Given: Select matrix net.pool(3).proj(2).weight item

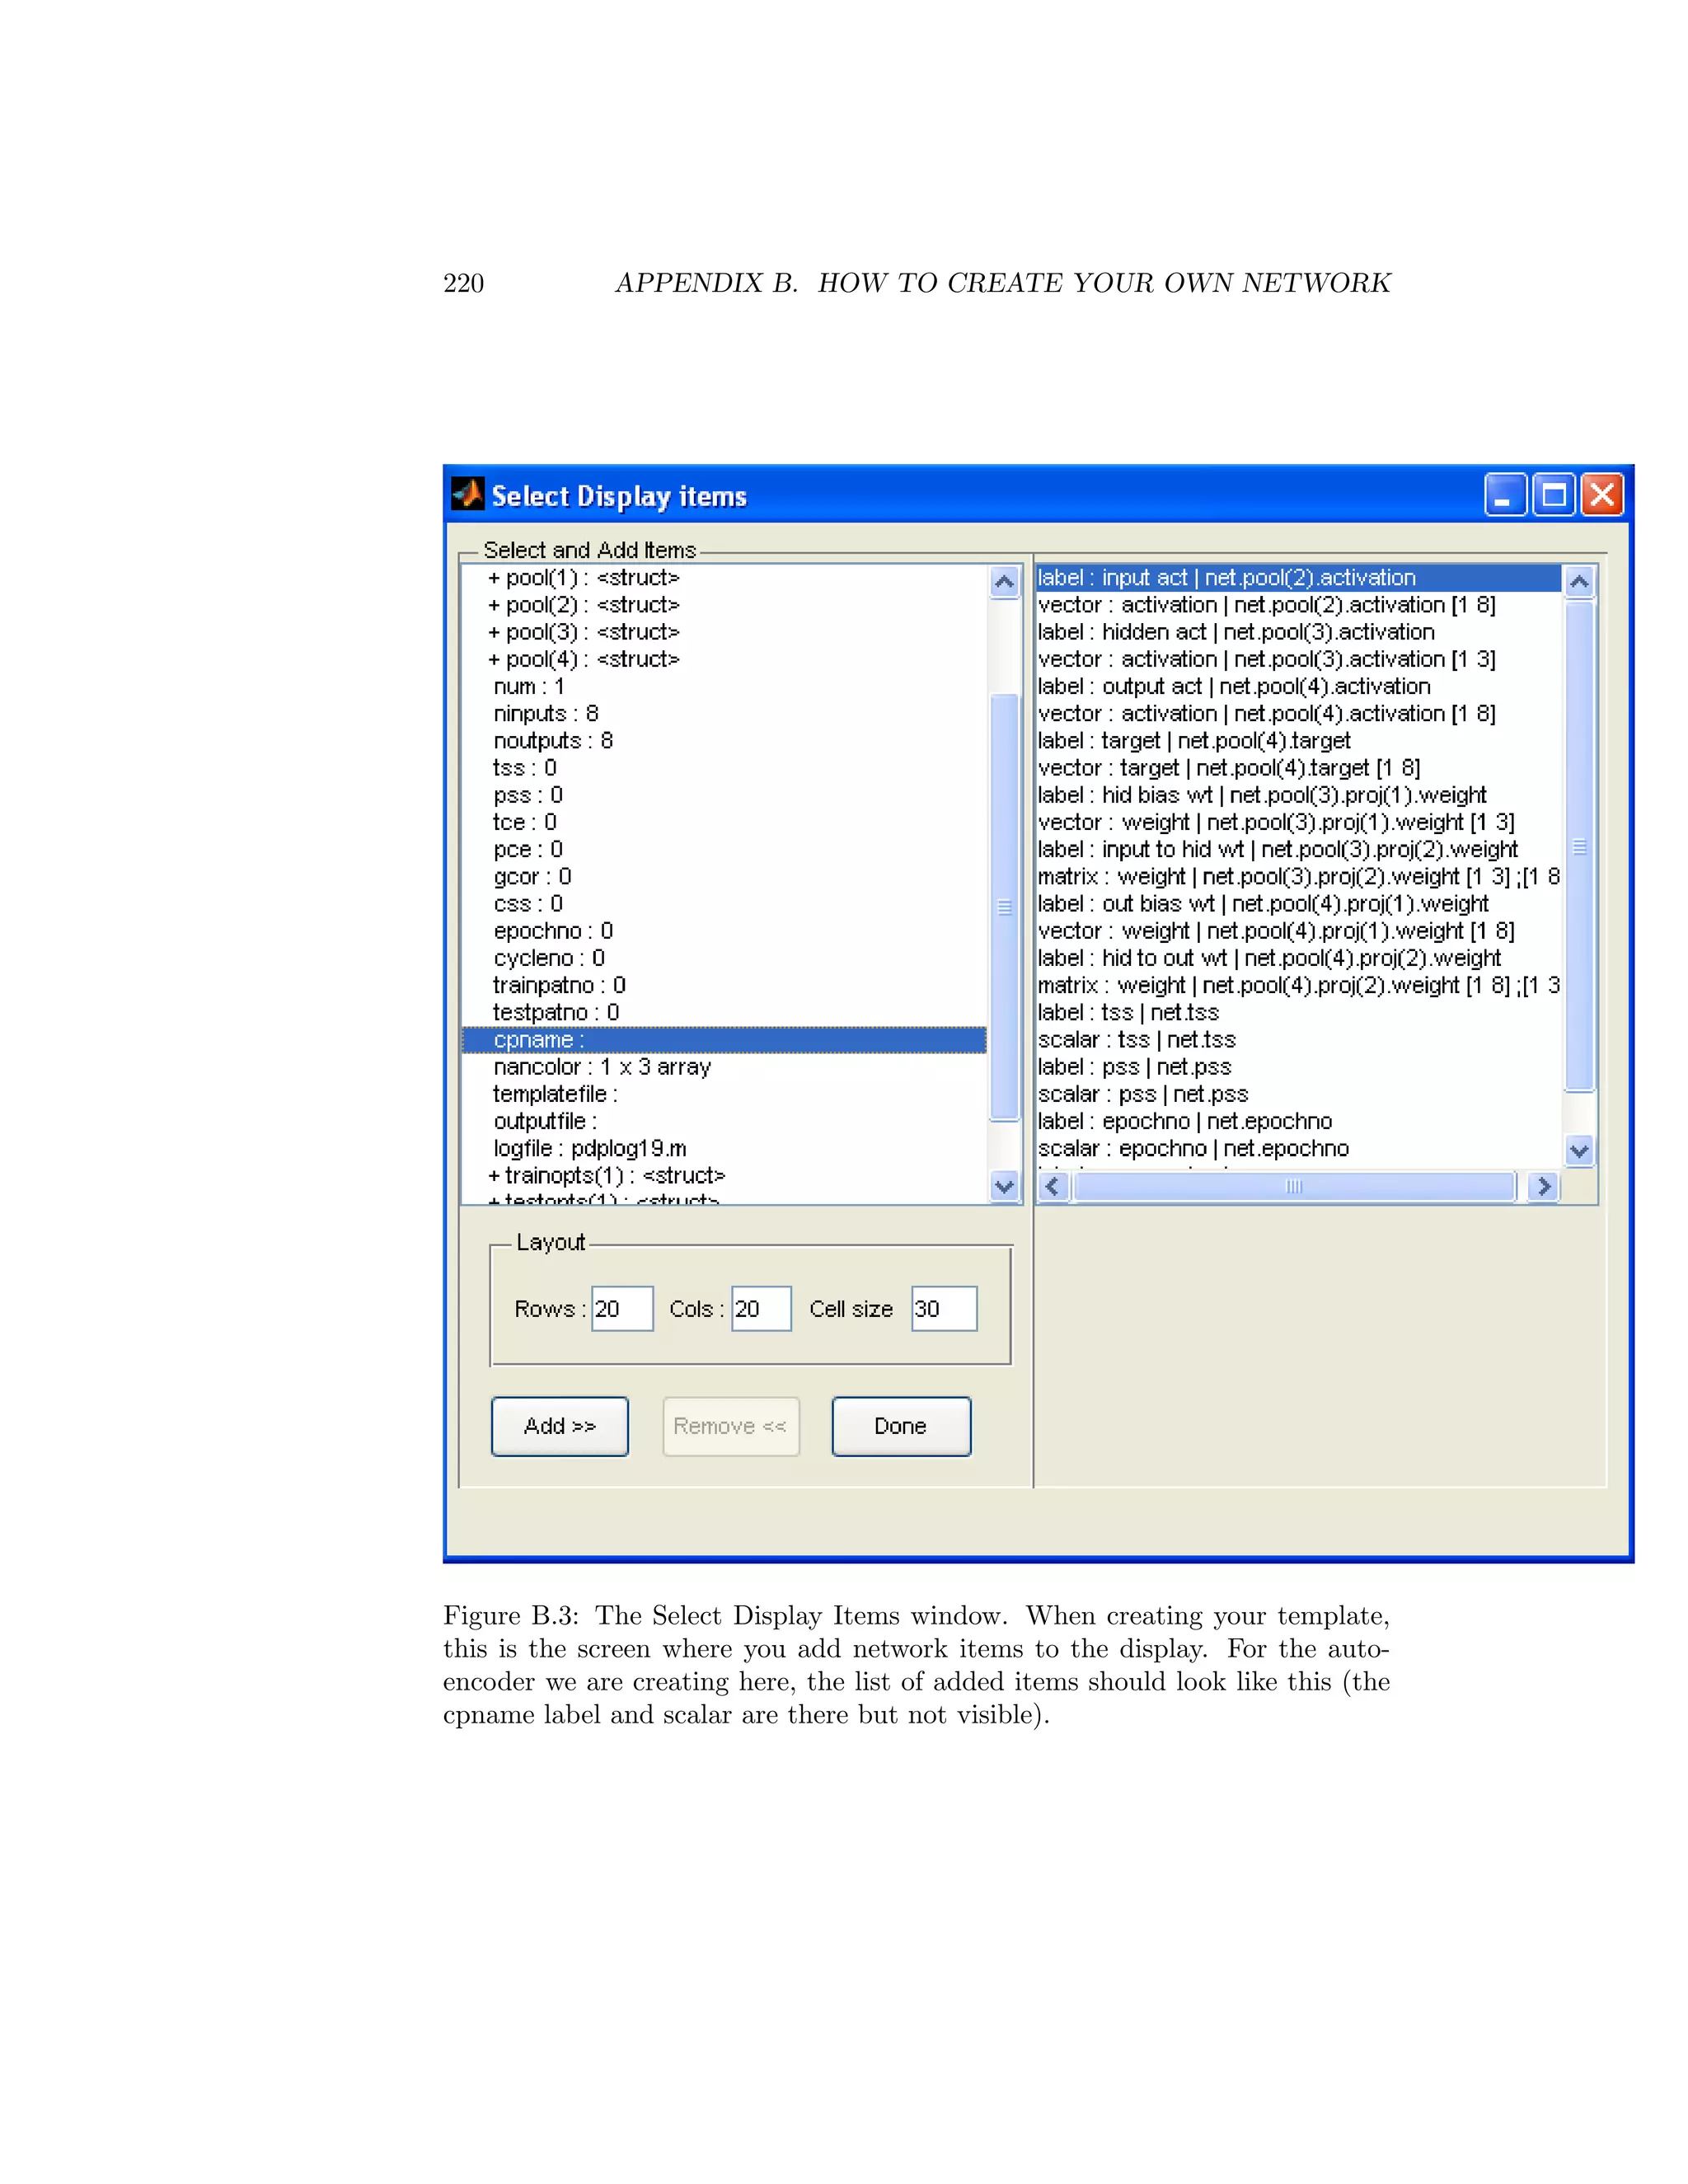Looking at the screenshot, I should [x=1299, y=876].
